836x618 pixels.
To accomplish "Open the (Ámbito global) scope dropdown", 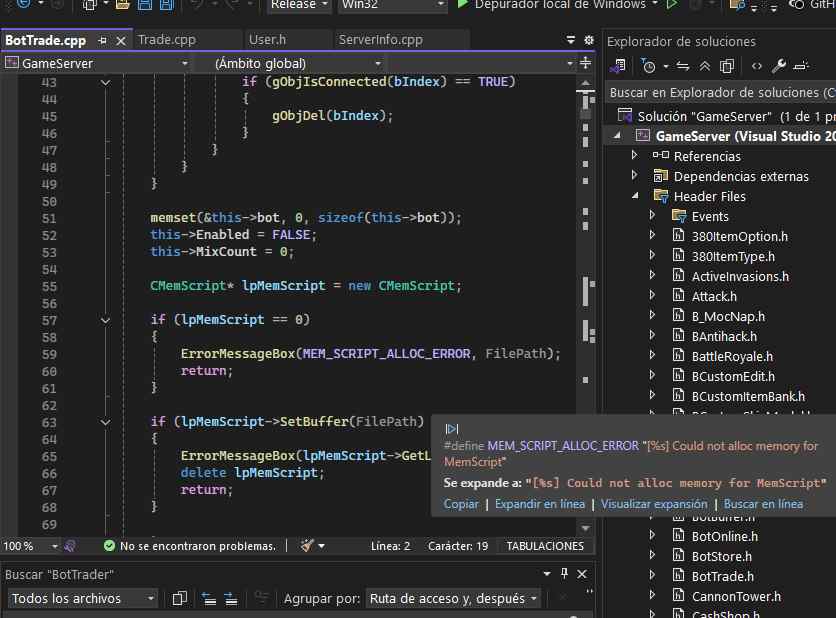I will pos(290,63).
